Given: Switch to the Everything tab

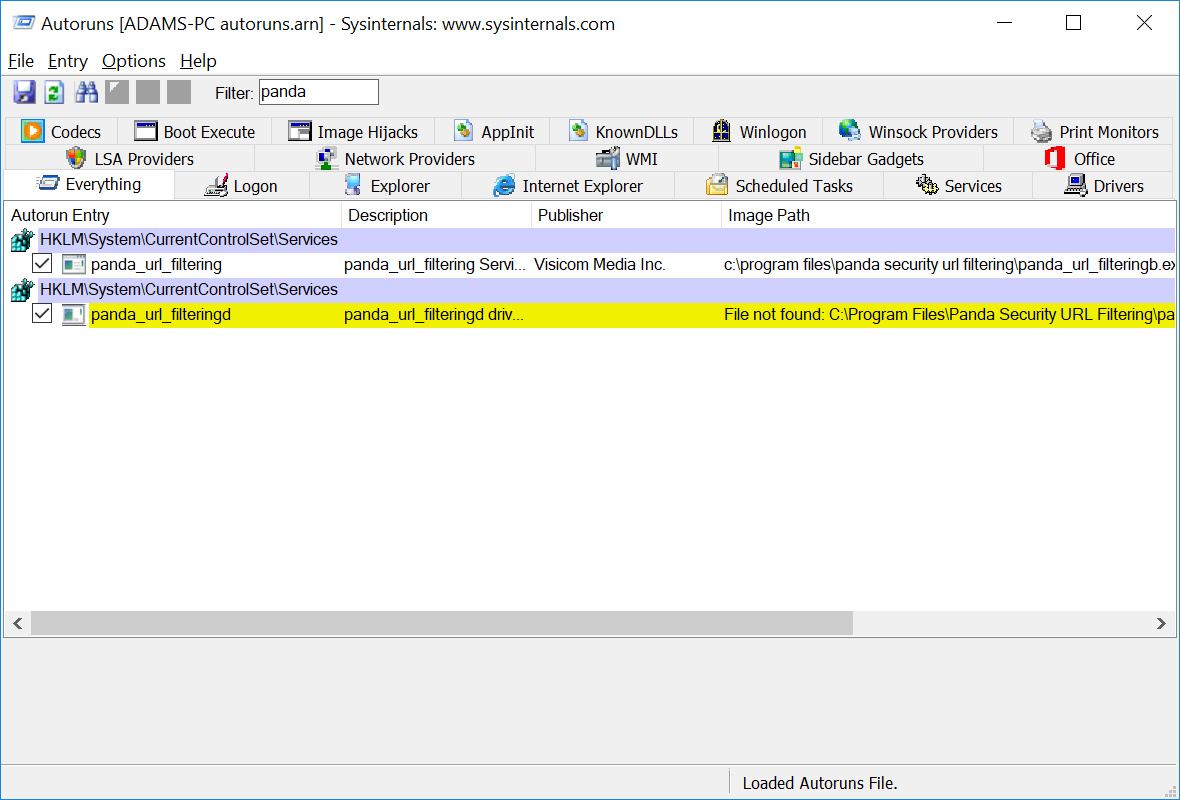Looking at the screenshot, I should 90,184.
